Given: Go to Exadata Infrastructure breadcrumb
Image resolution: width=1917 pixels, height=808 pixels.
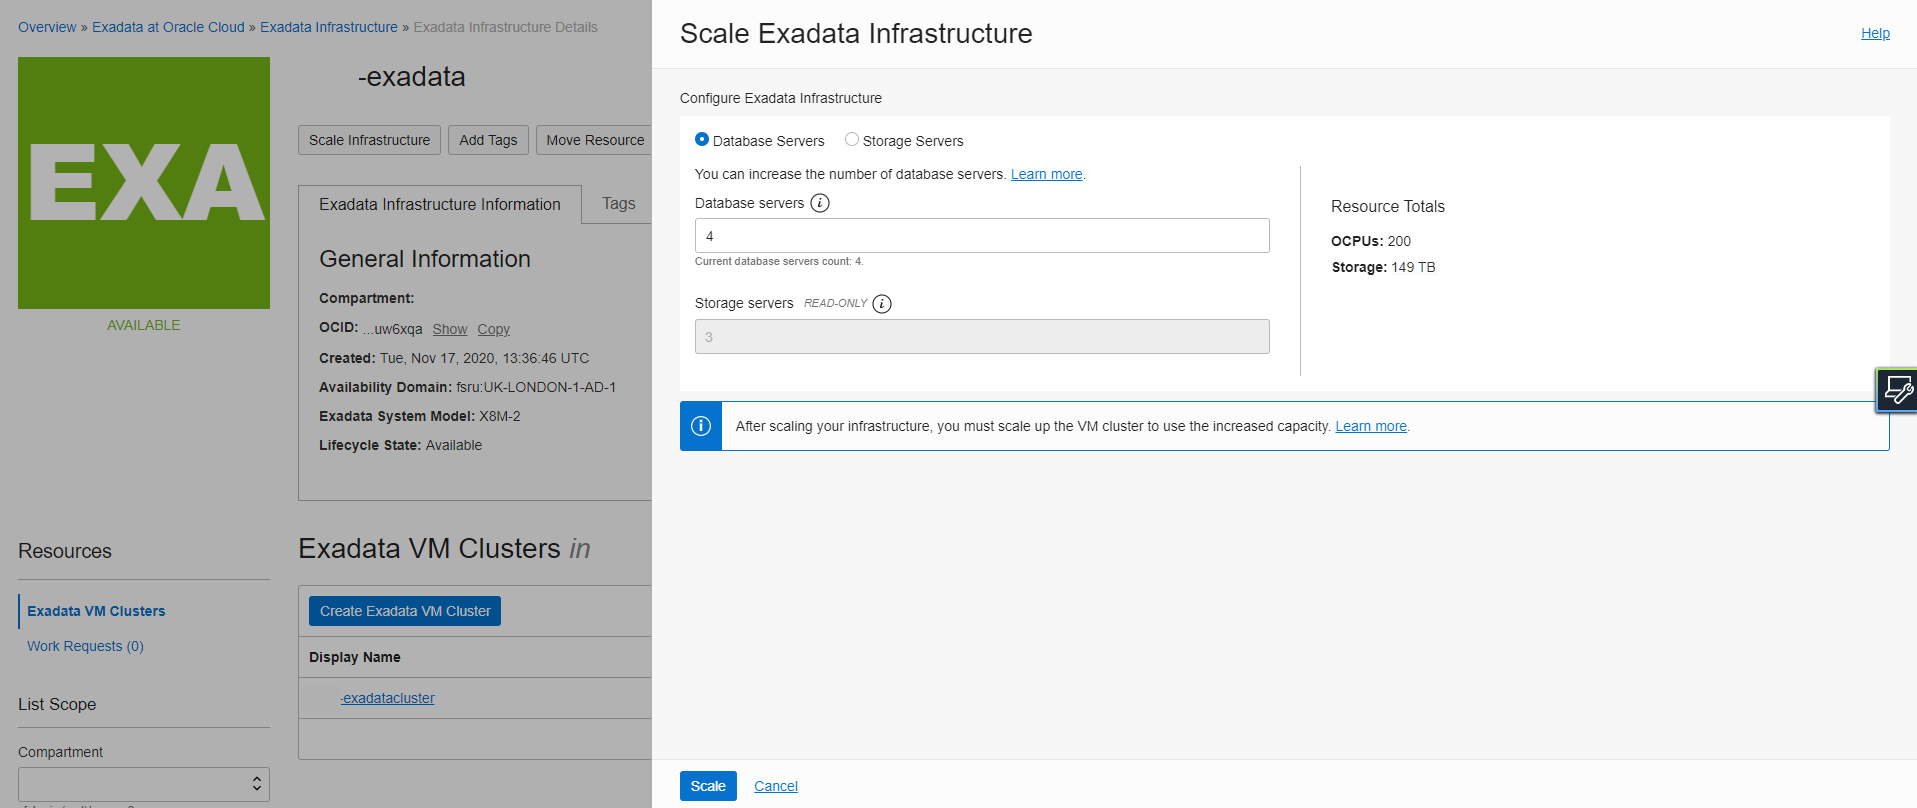Looking at the screenshot, I should [329, 27].
